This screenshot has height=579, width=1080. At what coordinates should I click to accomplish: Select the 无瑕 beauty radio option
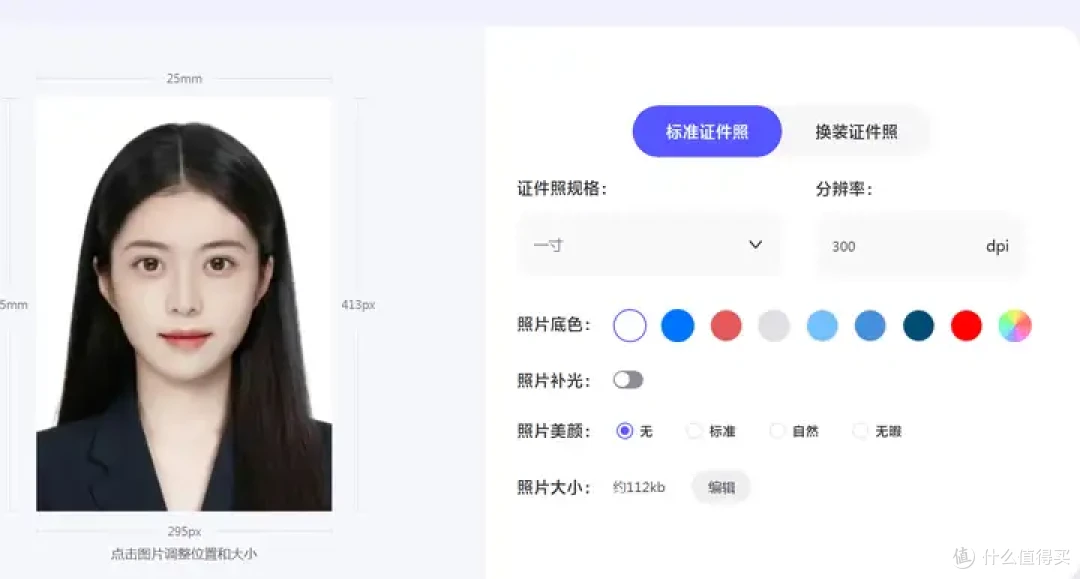click(x=860, y=431)
